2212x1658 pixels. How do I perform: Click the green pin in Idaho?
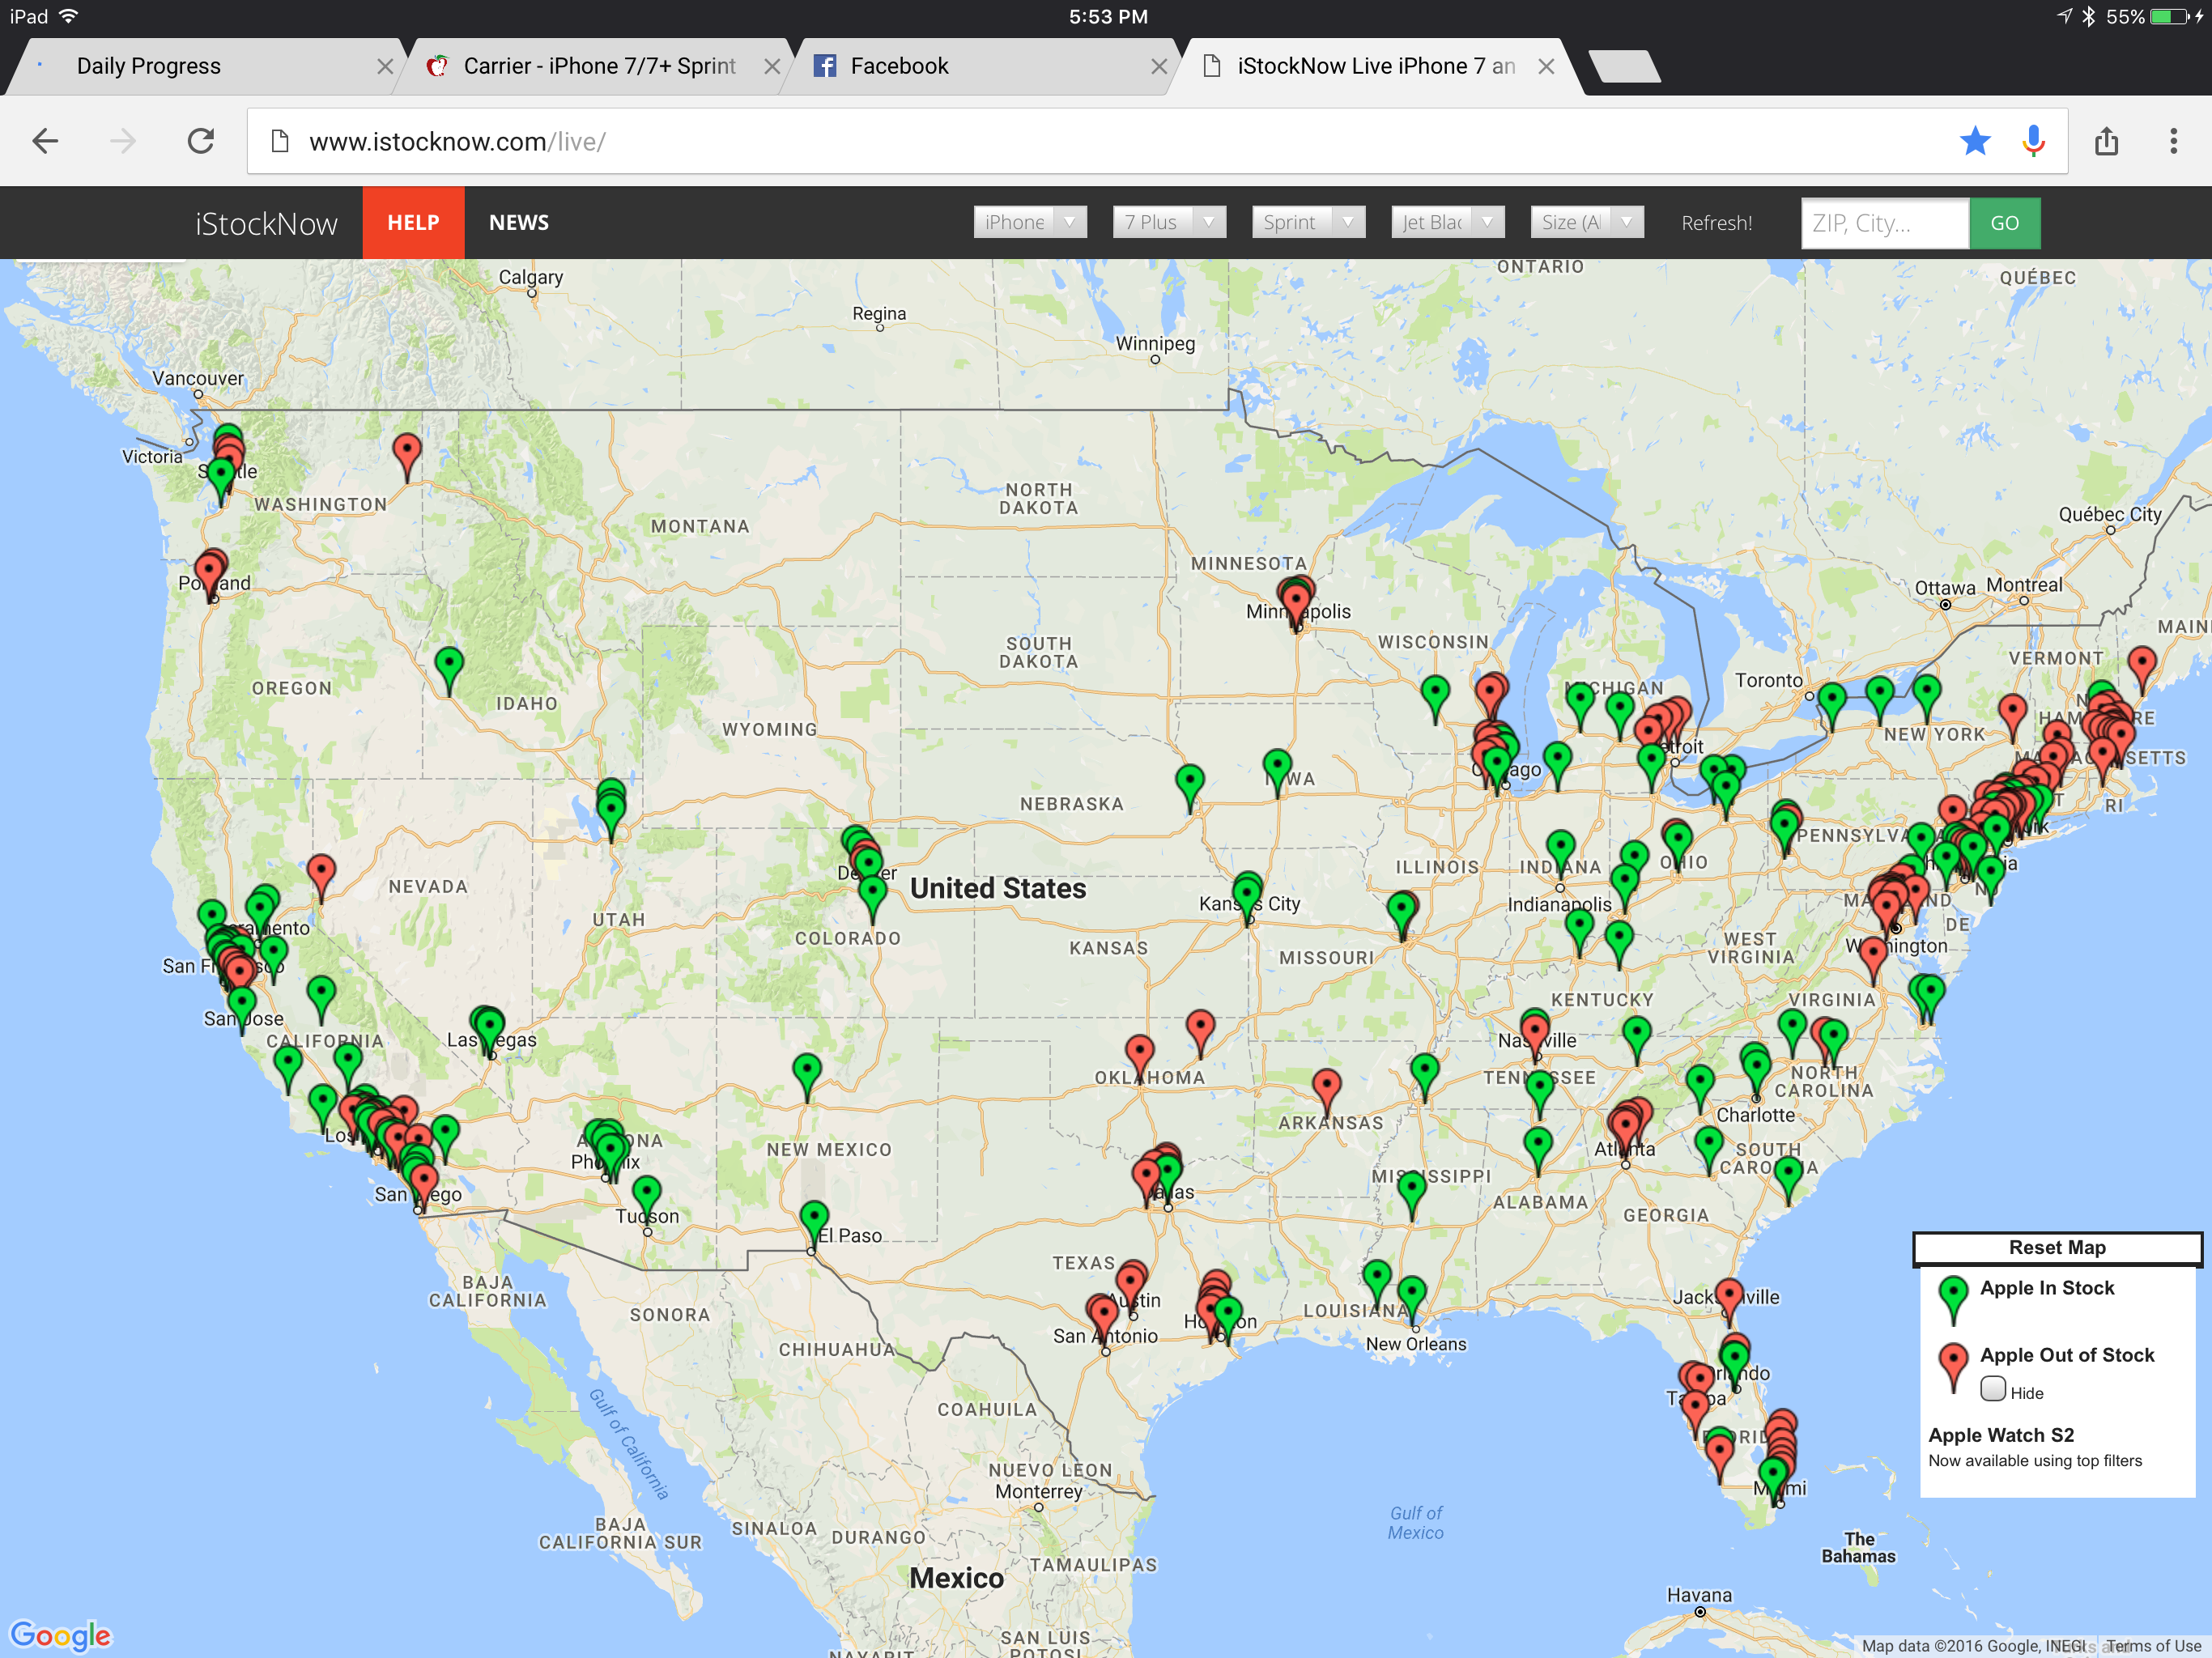[449, 670]
